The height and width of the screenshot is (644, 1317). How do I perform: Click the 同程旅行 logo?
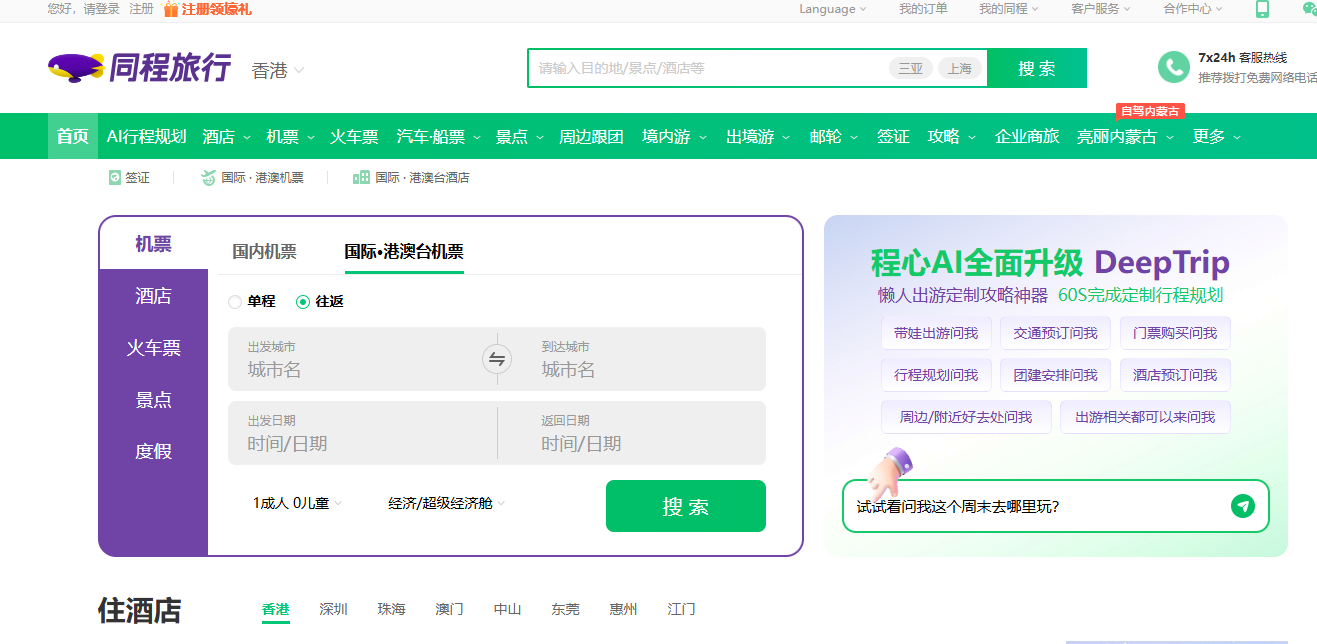point(139,68)
